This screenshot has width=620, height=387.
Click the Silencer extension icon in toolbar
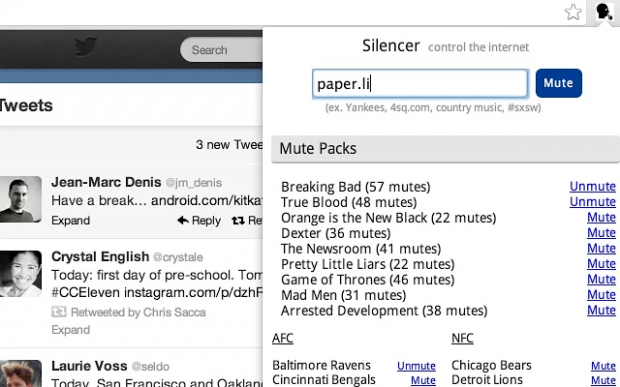click(x=603, y=11)
